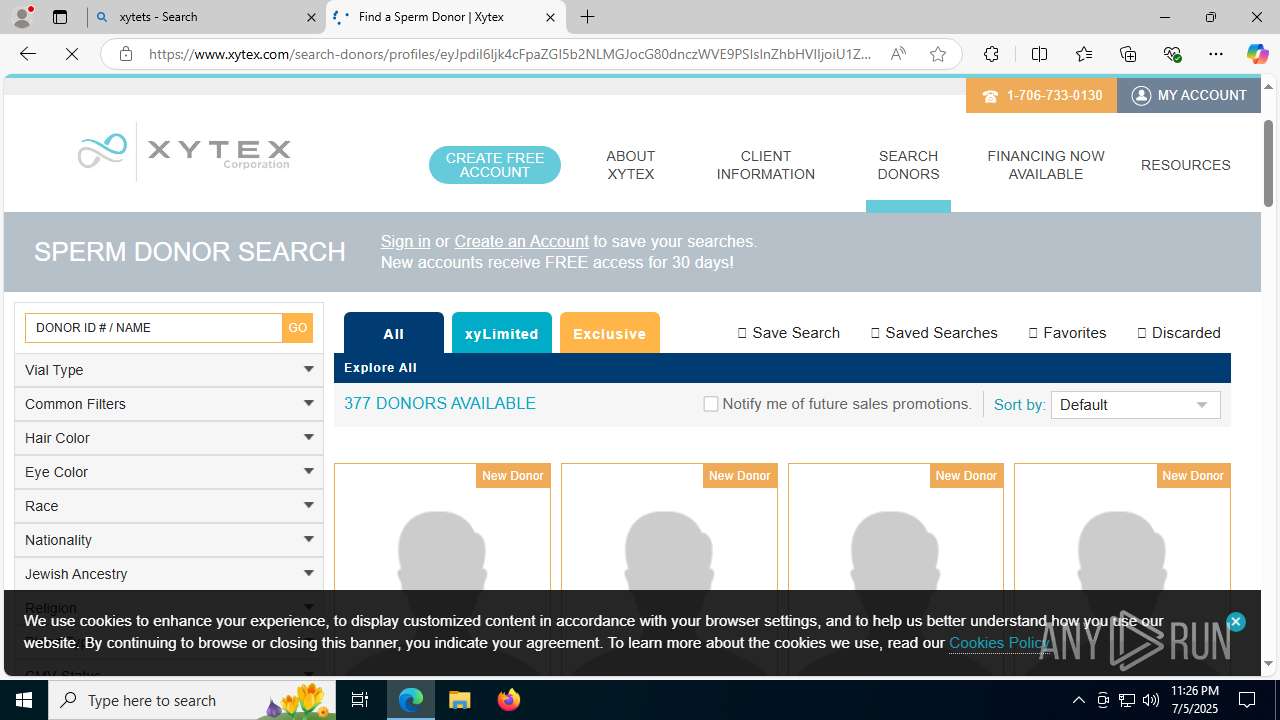The height and width of the screenshot is (720, 1280).
Task: Open Saved Searches option
Action: click(x=934, y=333)
